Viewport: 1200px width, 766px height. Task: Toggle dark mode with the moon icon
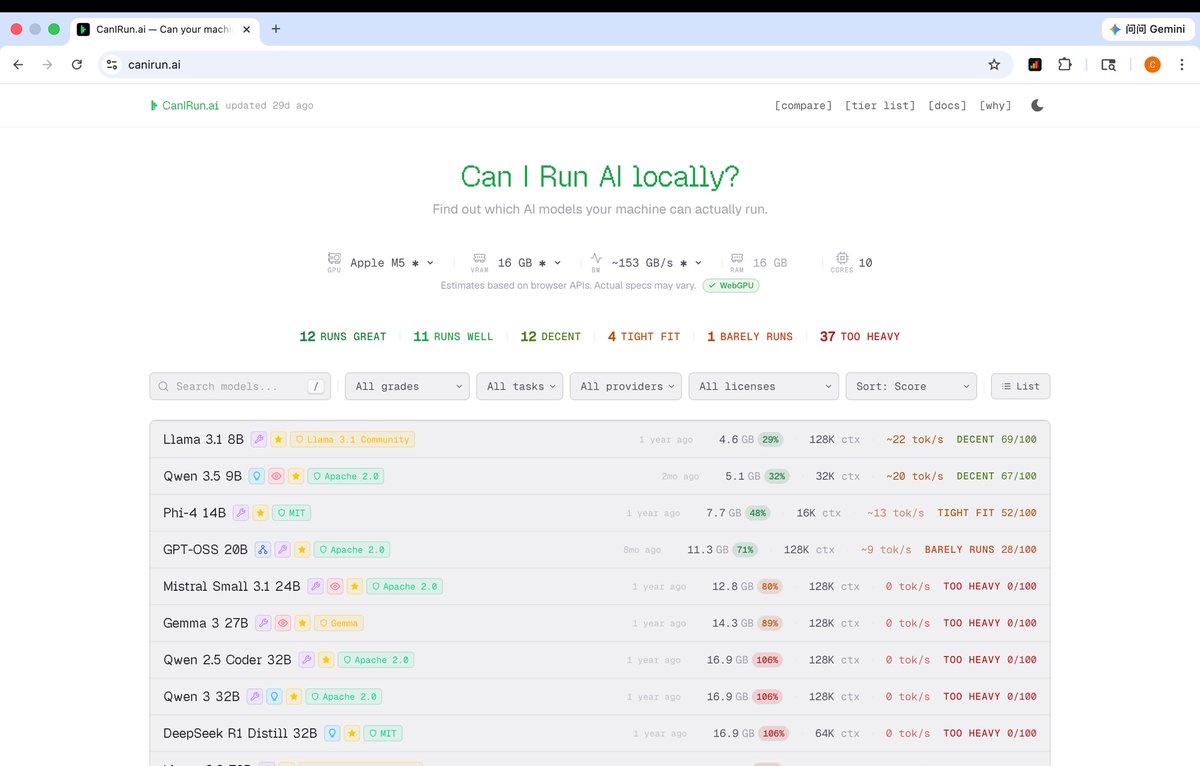click(1037, 105)
